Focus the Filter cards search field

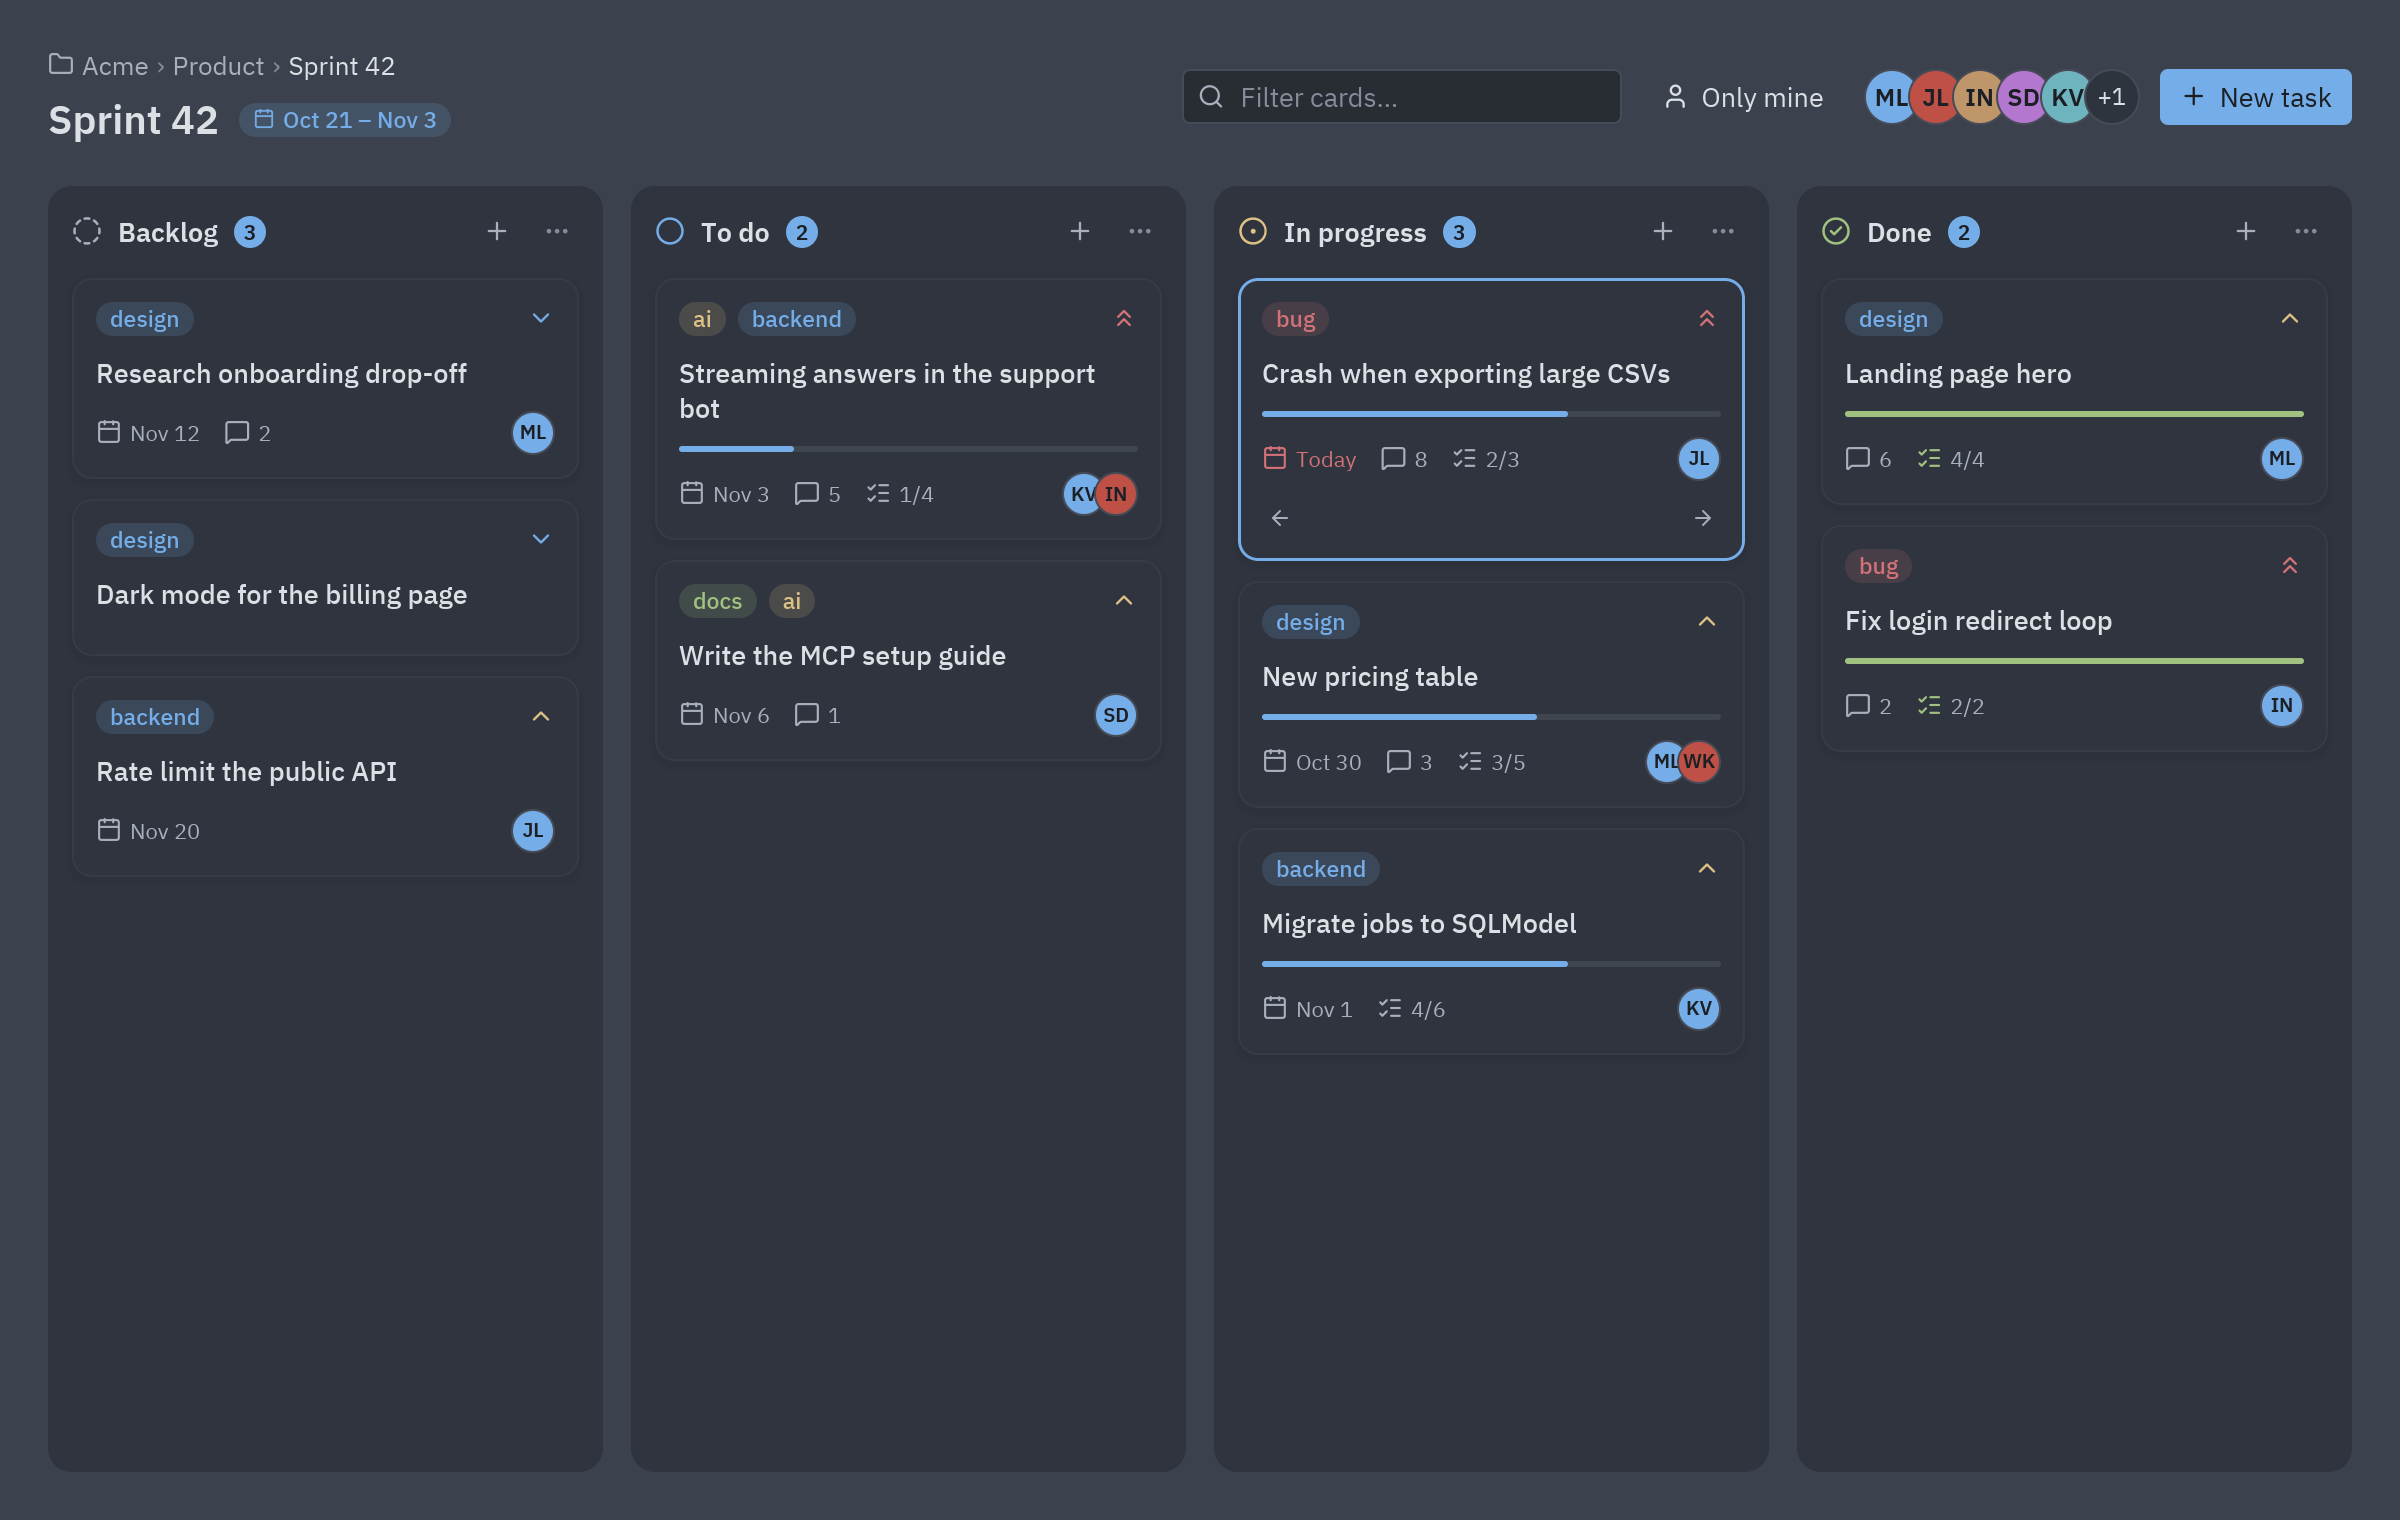click(1402, 98)
